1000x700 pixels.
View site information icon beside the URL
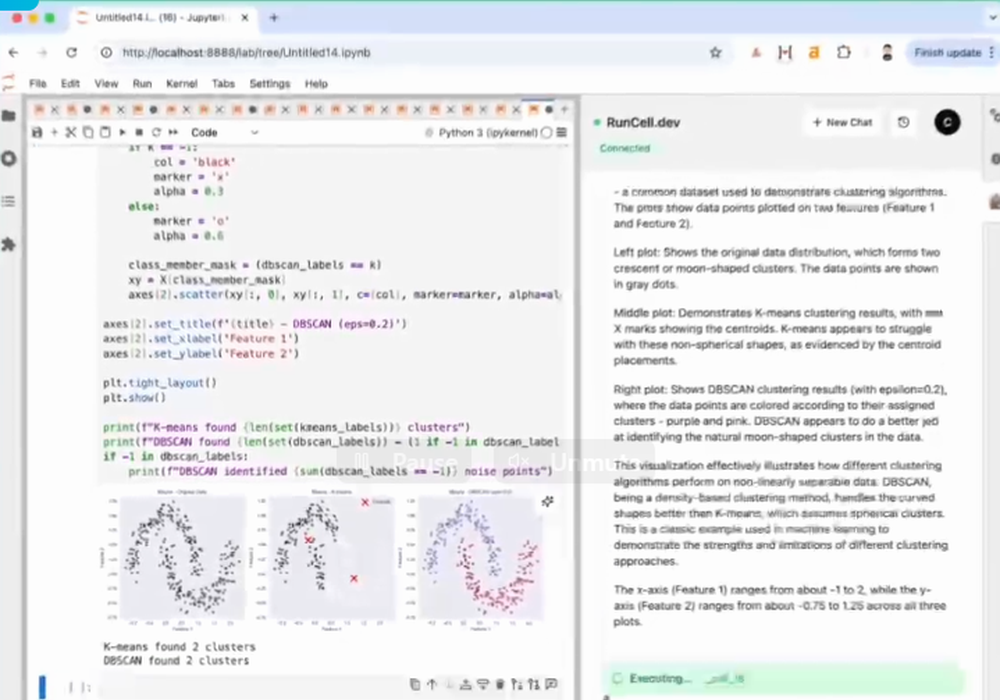point(107,53)
